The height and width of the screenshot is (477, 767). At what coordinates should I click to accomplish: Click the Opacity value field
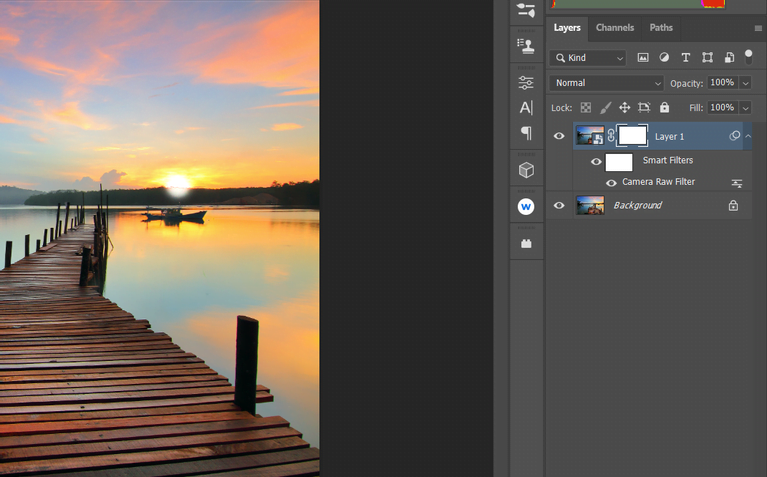point(722,83)
